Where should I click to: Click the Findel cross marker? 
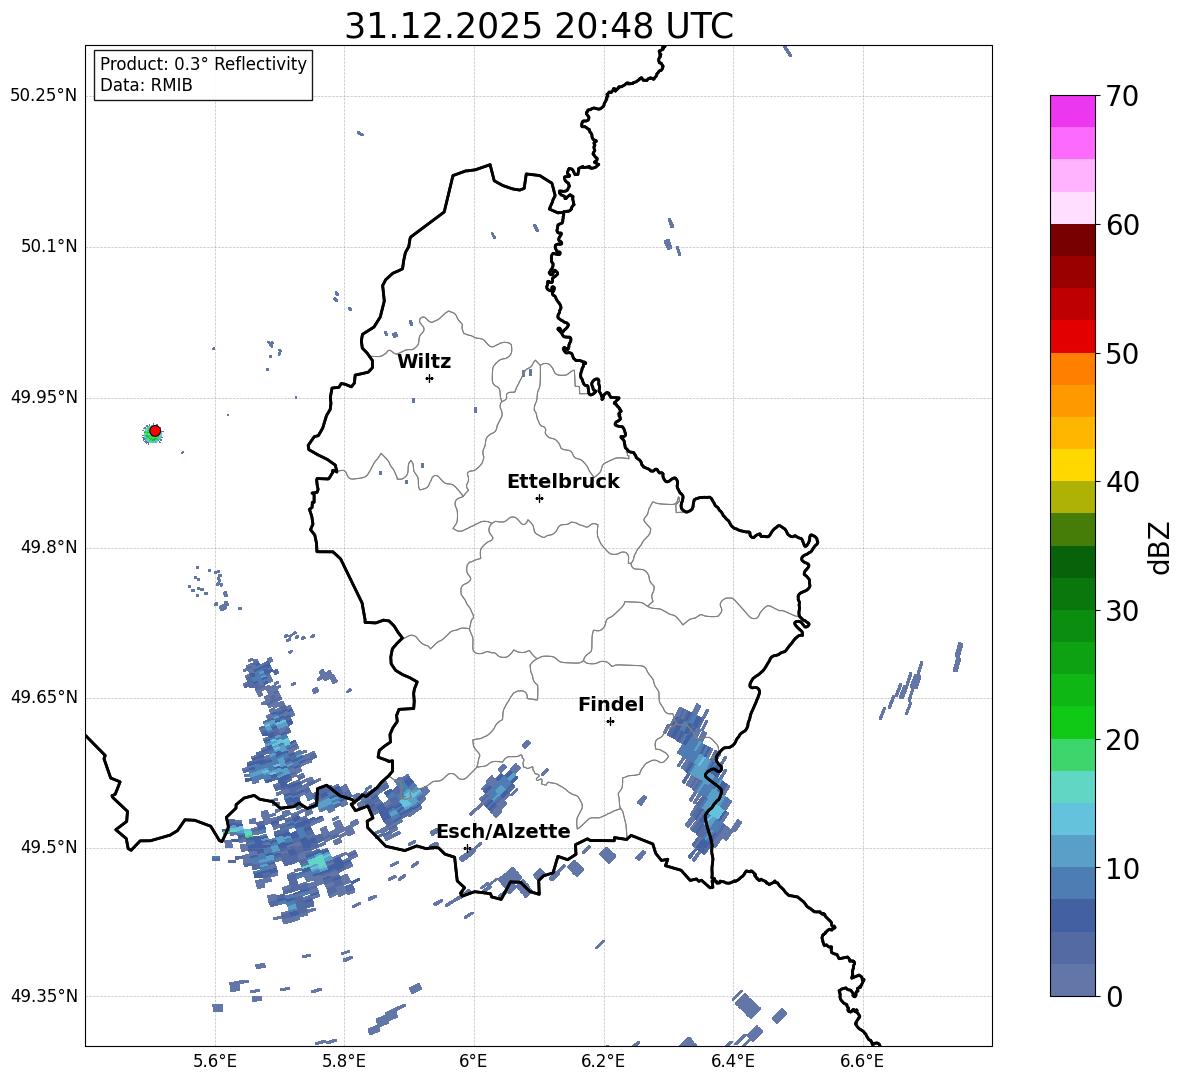610,722
